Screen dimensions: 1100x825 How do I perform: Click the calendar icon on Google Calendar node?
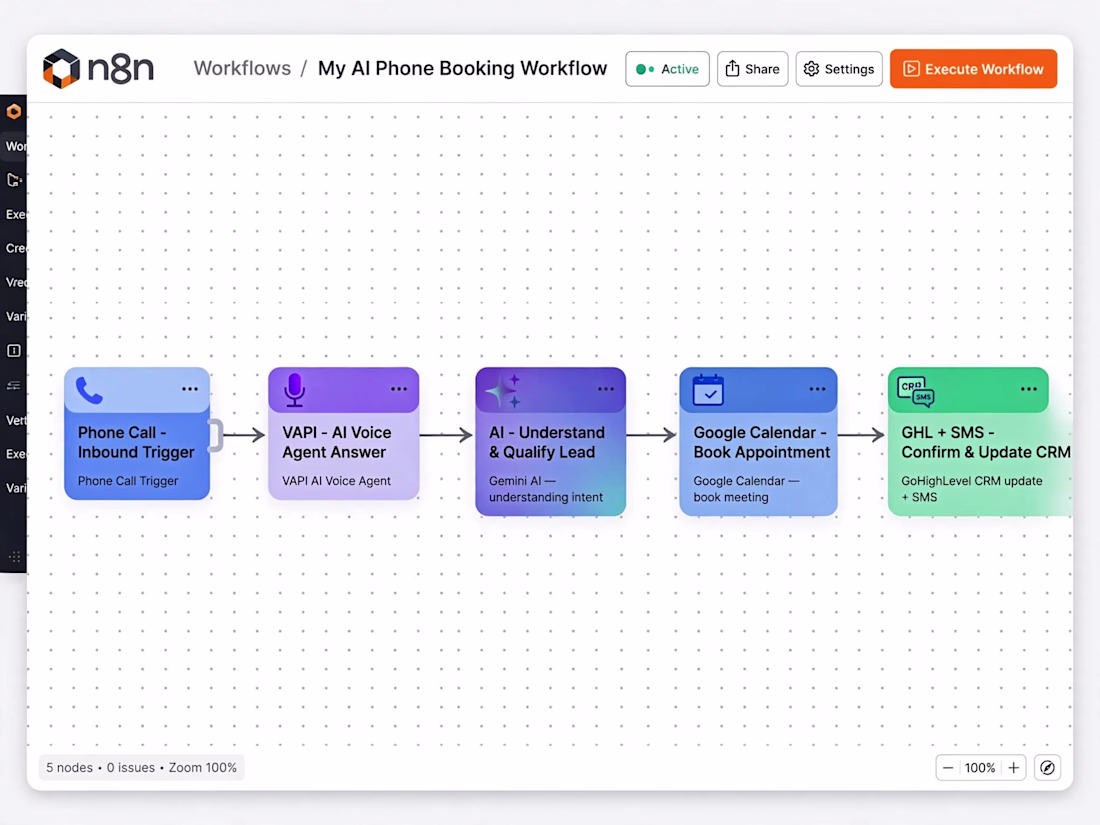[x=708, y=390]
